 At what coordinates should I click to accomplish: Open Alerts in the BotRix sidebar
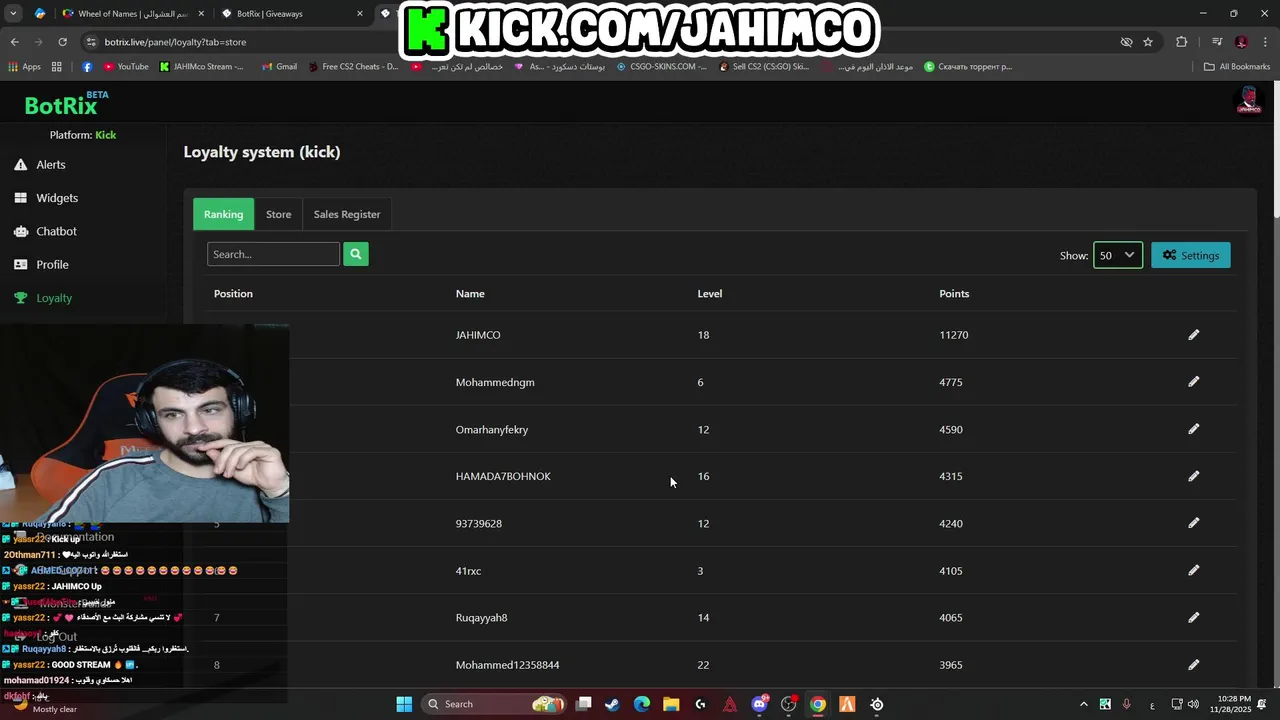coord(40,165)
